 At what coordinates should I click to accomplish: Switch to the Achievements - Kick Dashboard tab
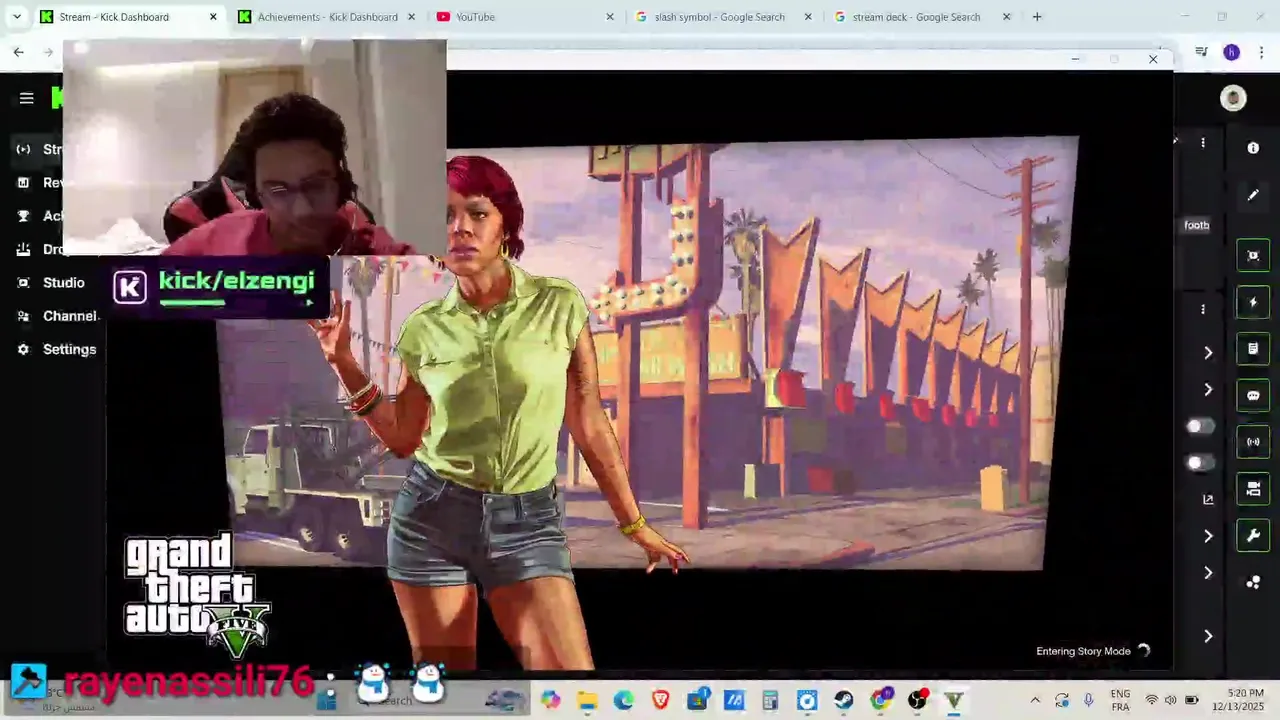coord(327,17)
